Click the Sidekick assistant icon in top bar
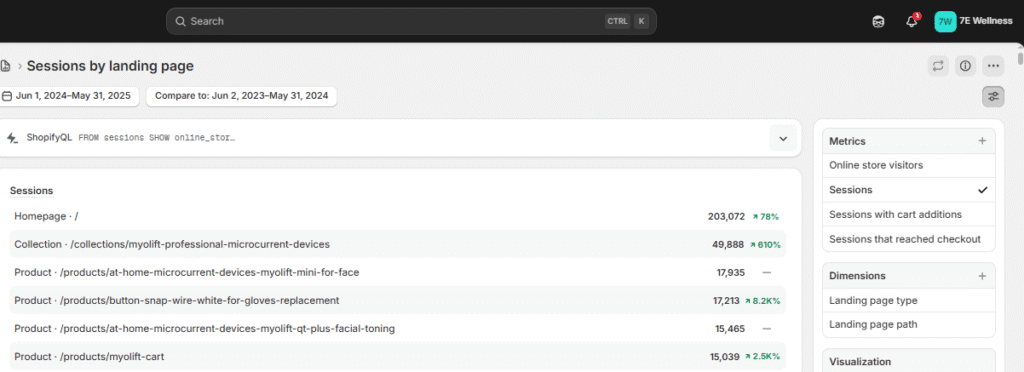Screen dimensions: 1024x372 pyautogui.click(x=878, y=21)
